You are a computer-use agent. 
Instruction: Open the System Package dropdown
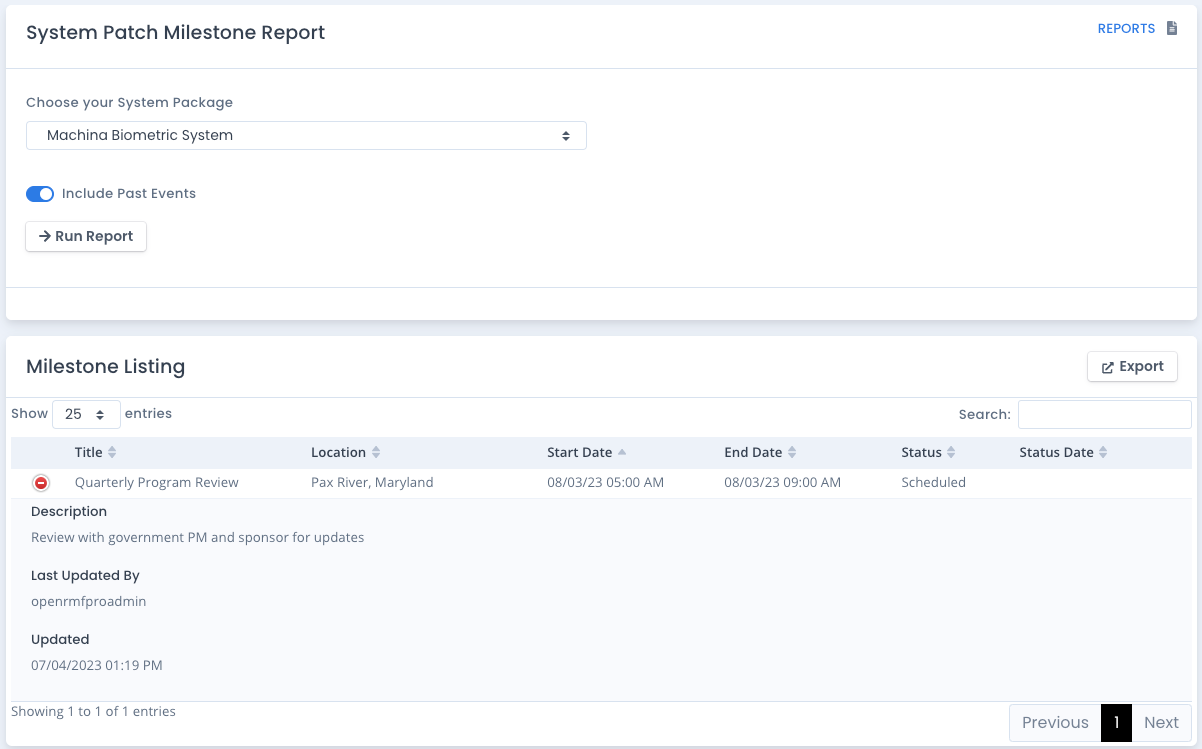306,136
